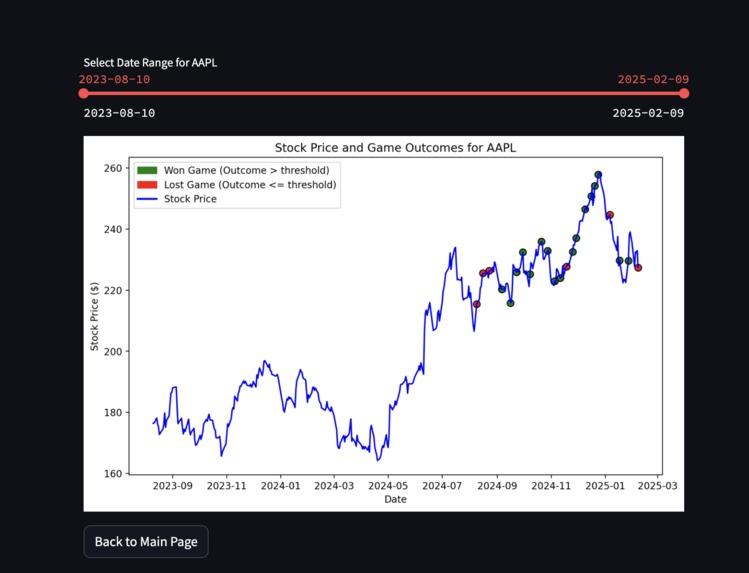
Task: Click the 2024-09 x-axis tick label
Action: pos(497,486)
